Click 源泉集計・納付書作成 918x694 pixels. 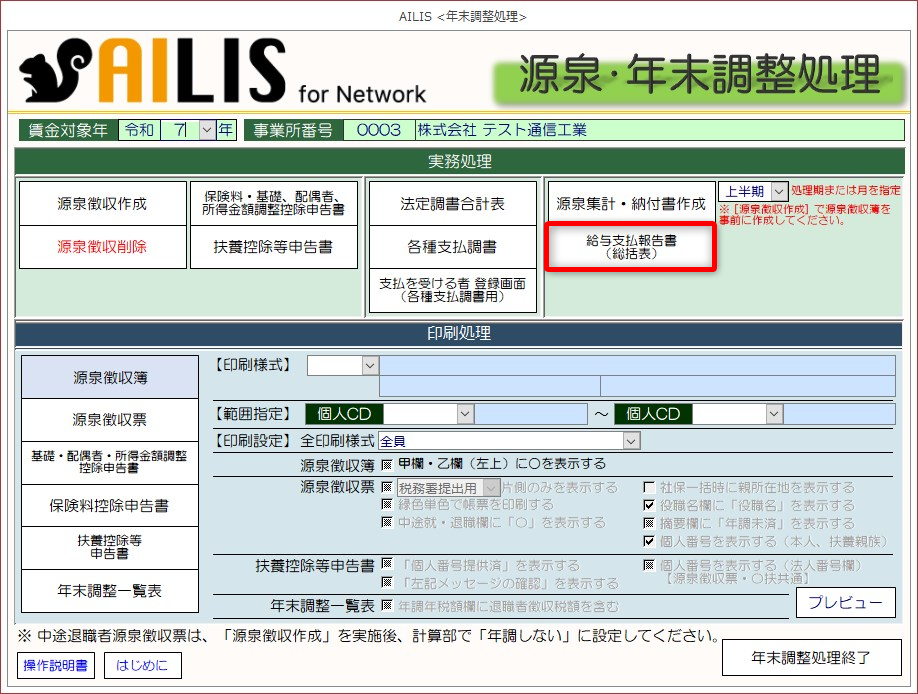coord(630,204)
